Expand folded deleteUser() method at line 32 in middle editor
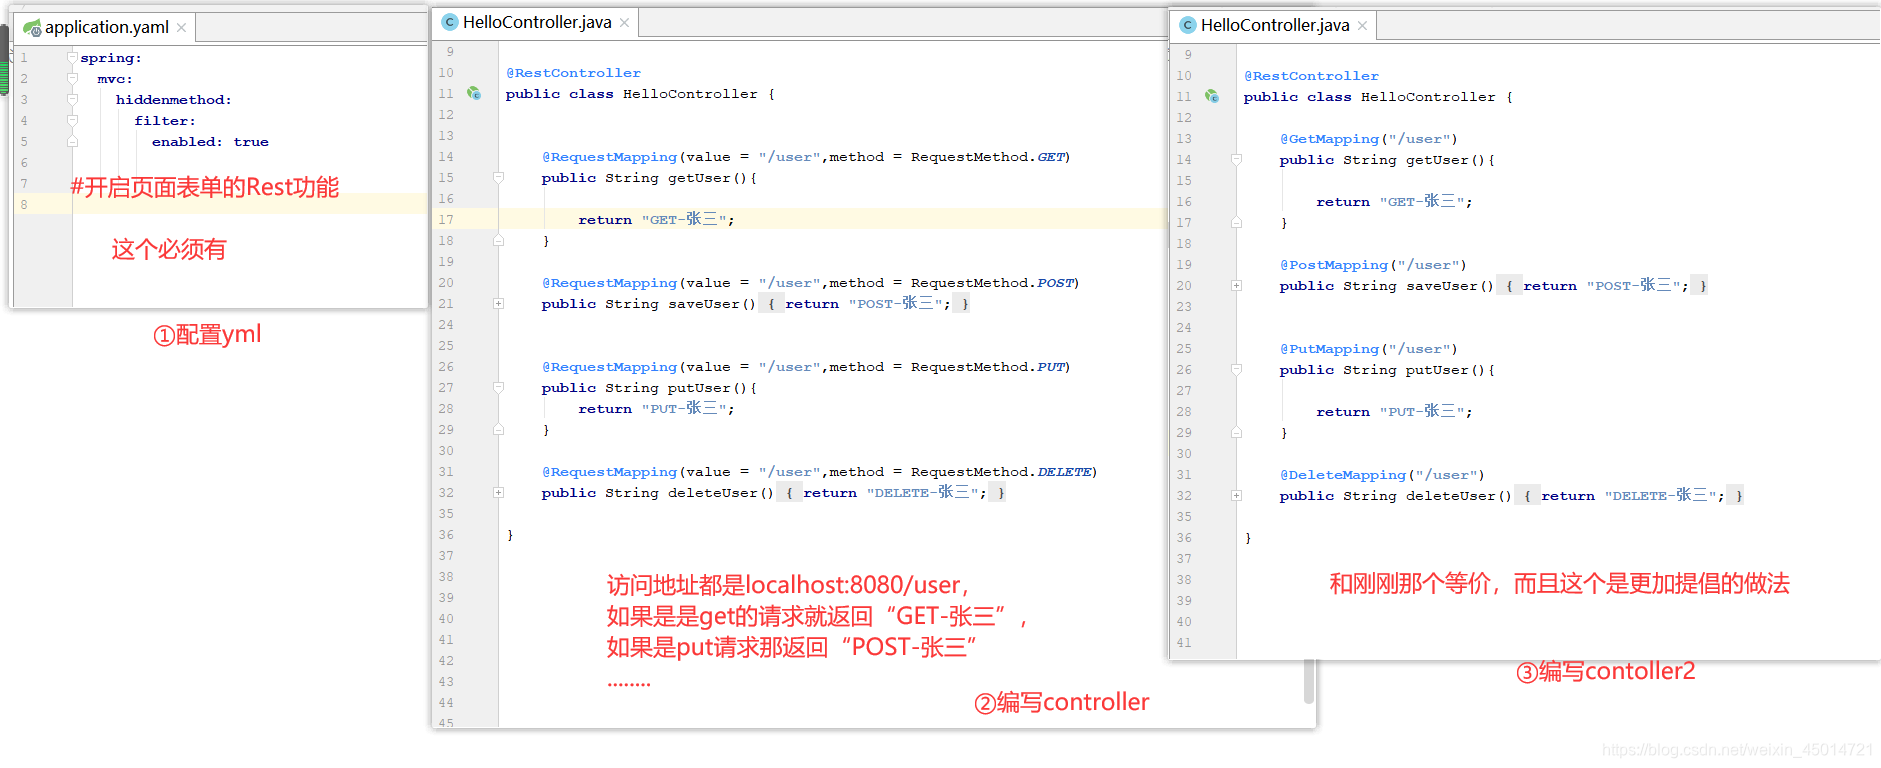Viewport: 1881px width, 768px height. tap(498, 493)
